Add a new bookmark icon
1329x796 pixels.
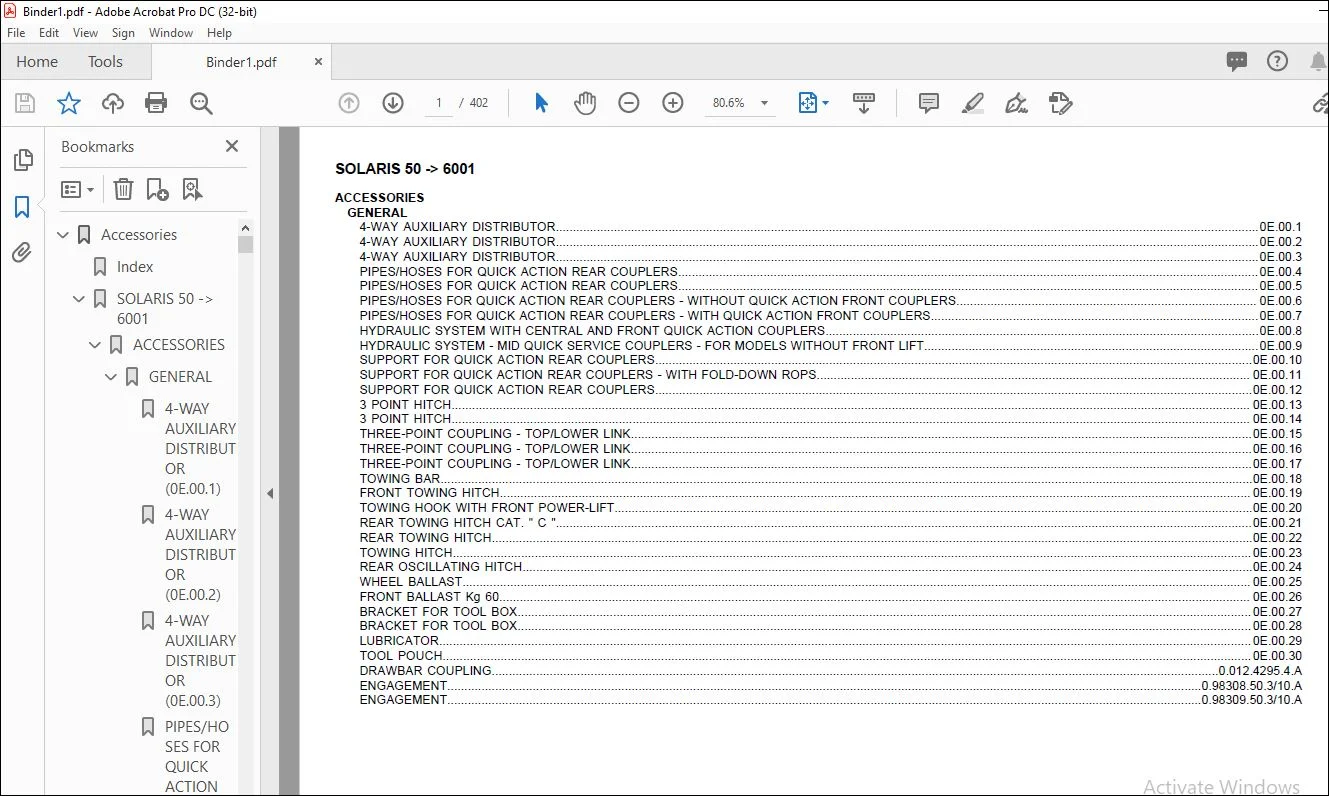coord(157,189)
